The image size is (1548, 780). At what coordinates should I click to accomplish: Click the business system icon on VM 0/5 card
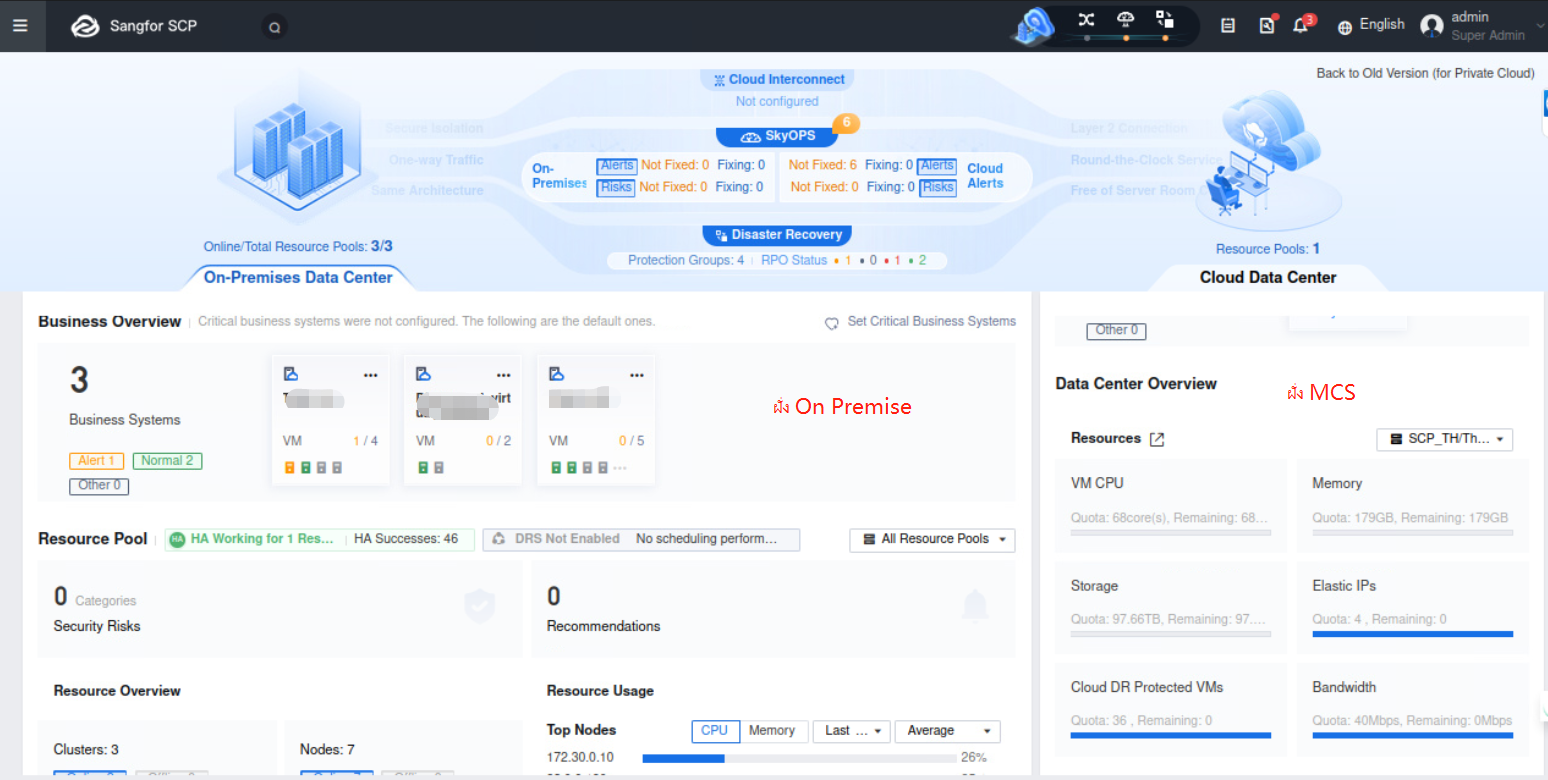(557, 374)
